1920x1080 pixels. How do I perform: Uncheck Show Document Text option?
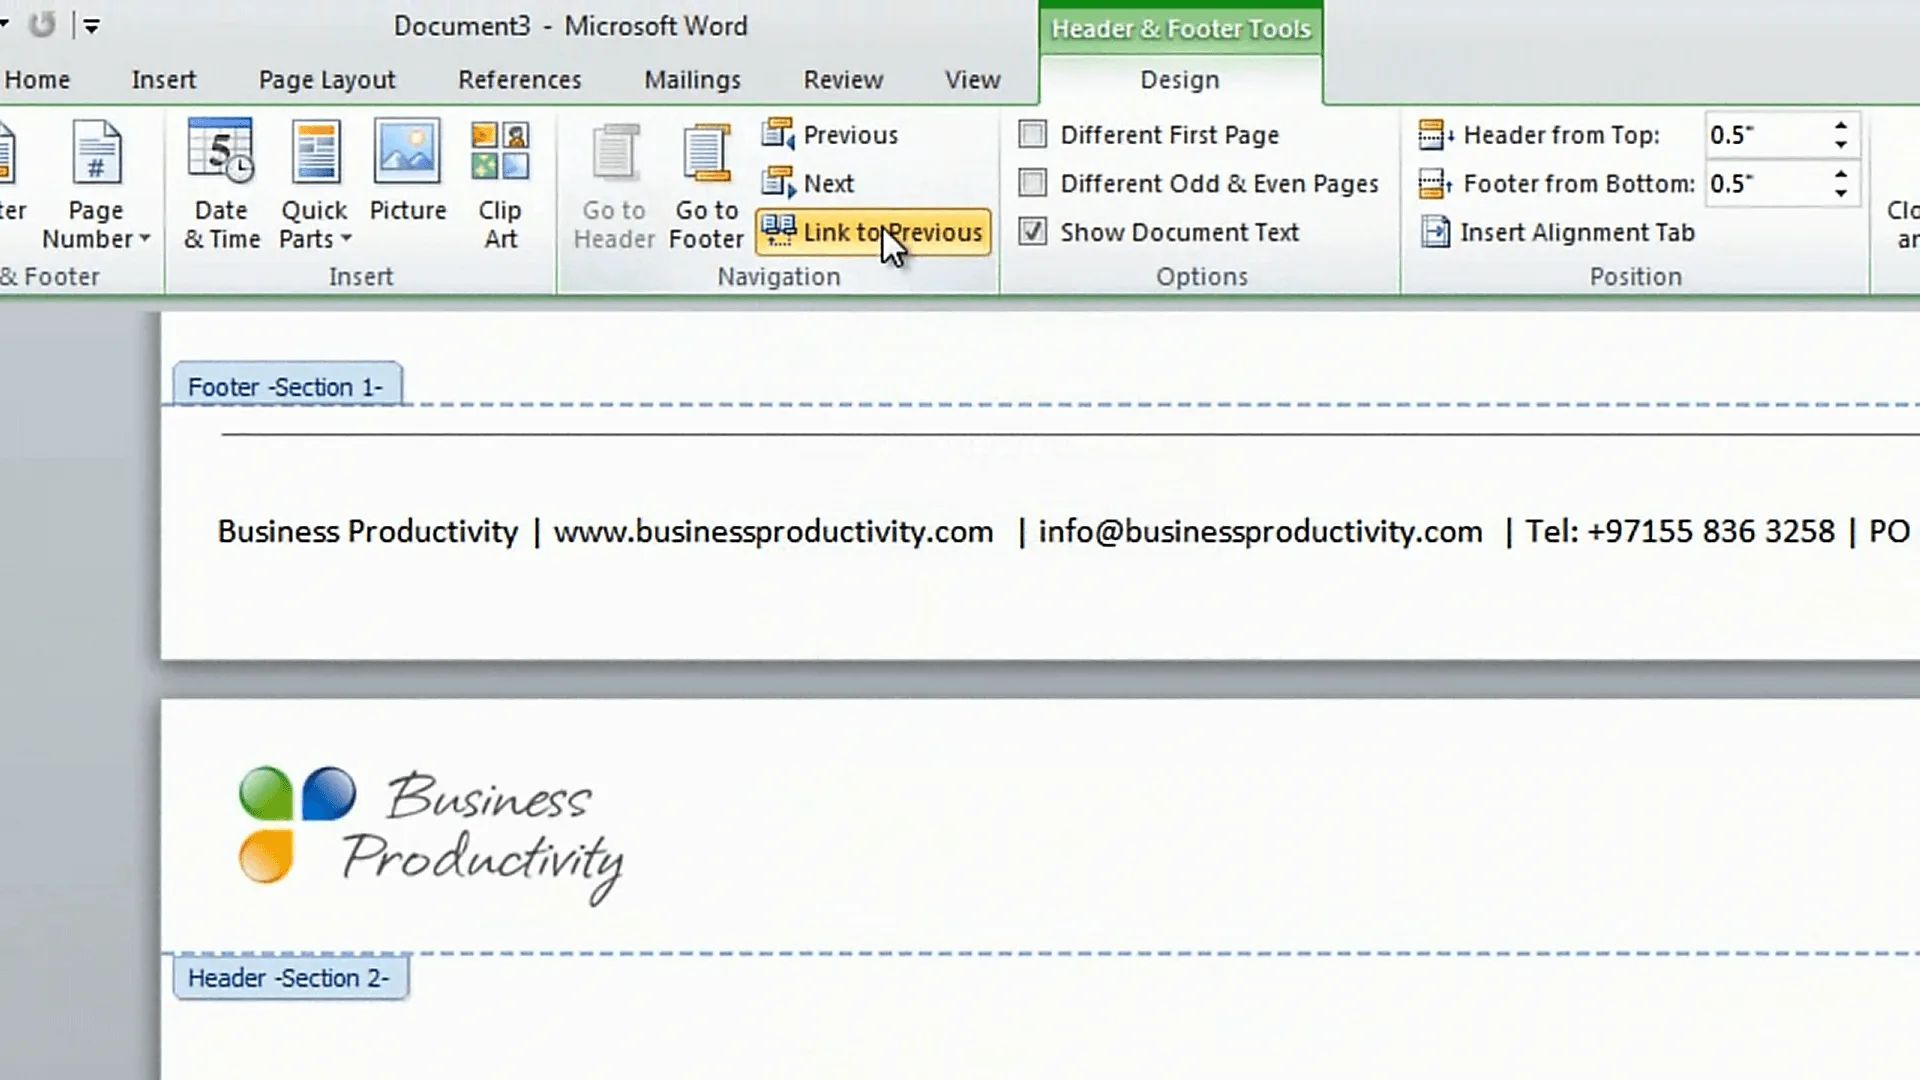point(1033,233)
